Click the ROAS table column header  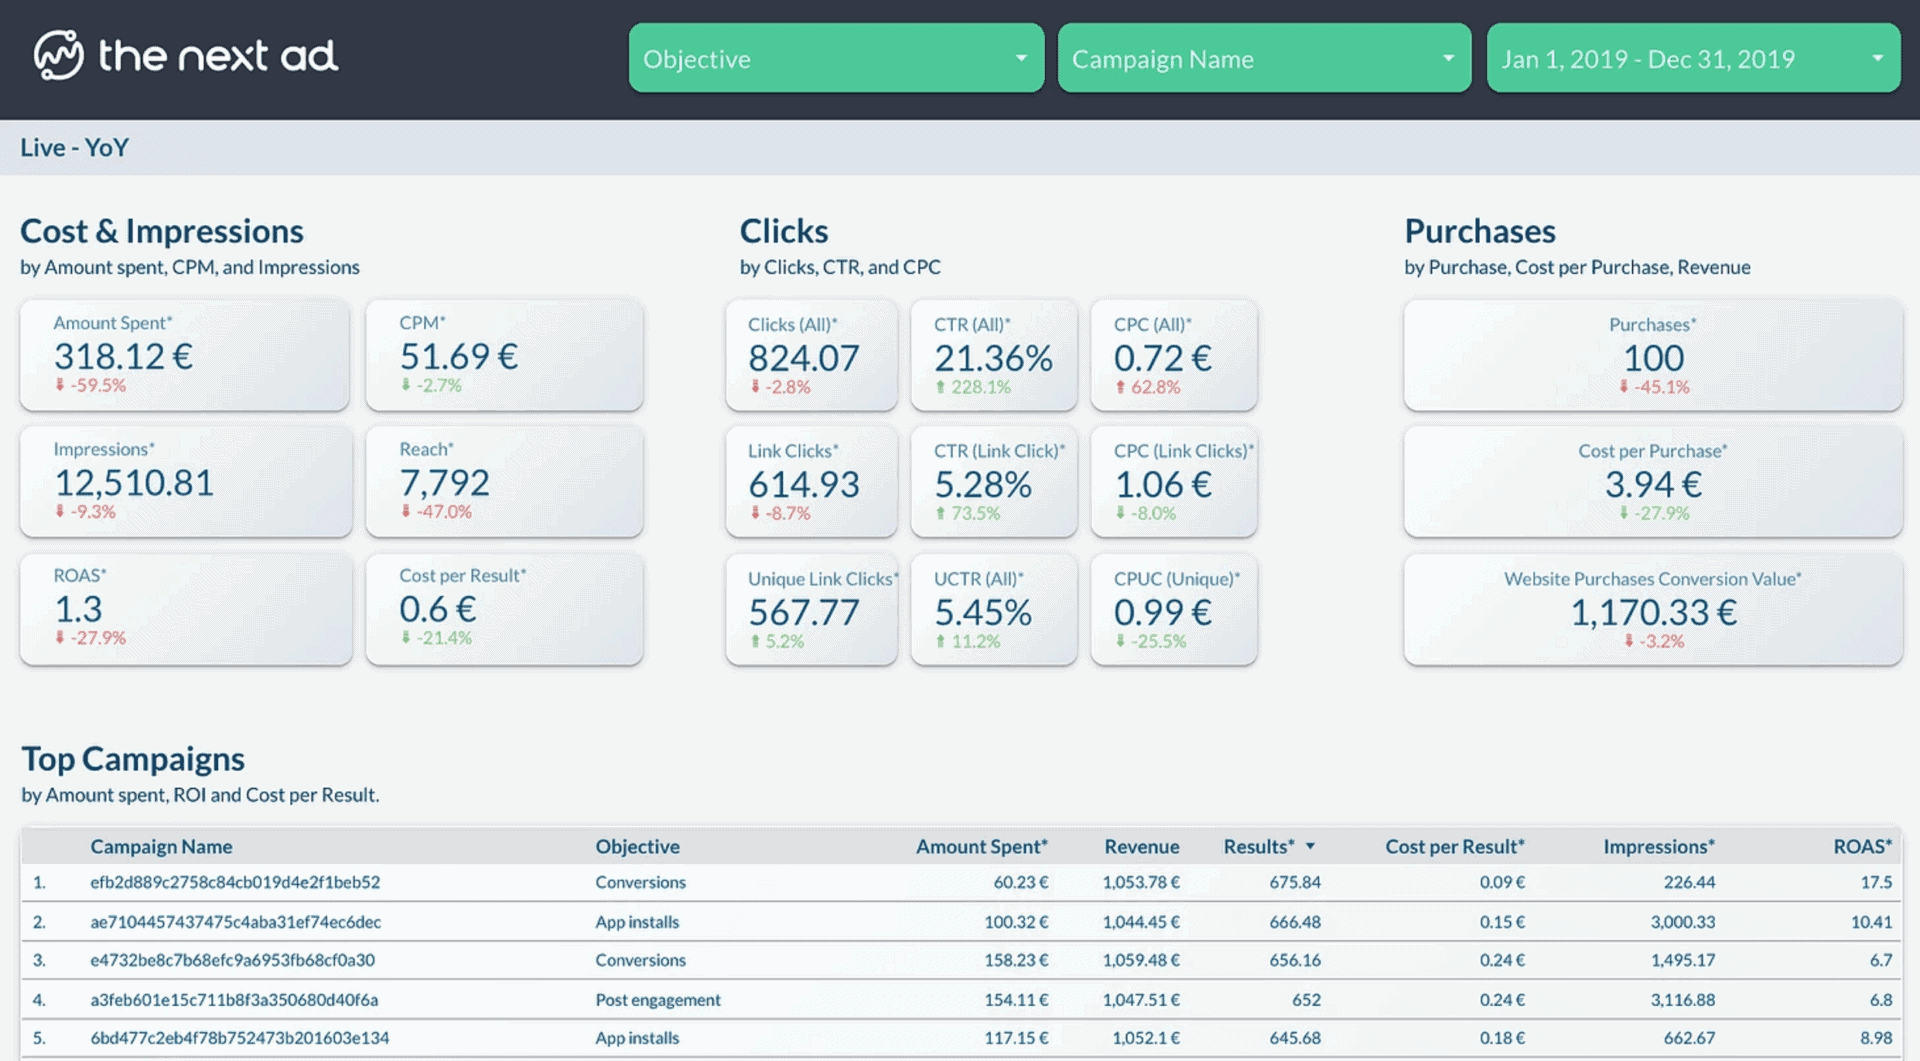coord(1861,847)
